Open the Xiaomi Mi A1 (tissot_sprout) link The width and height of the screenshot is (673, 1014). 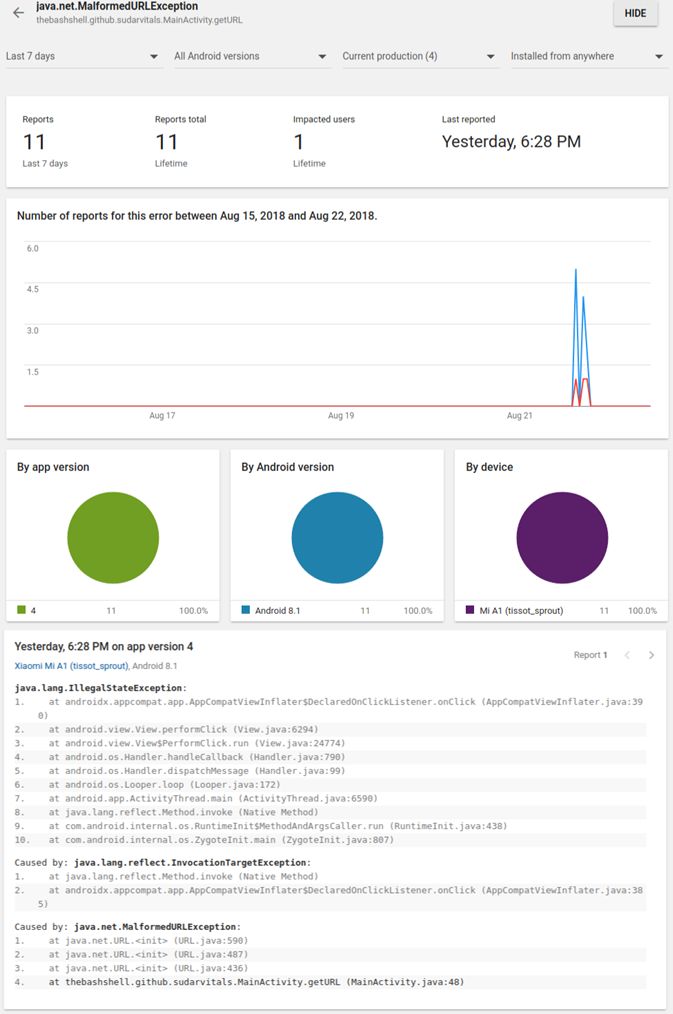71,665
